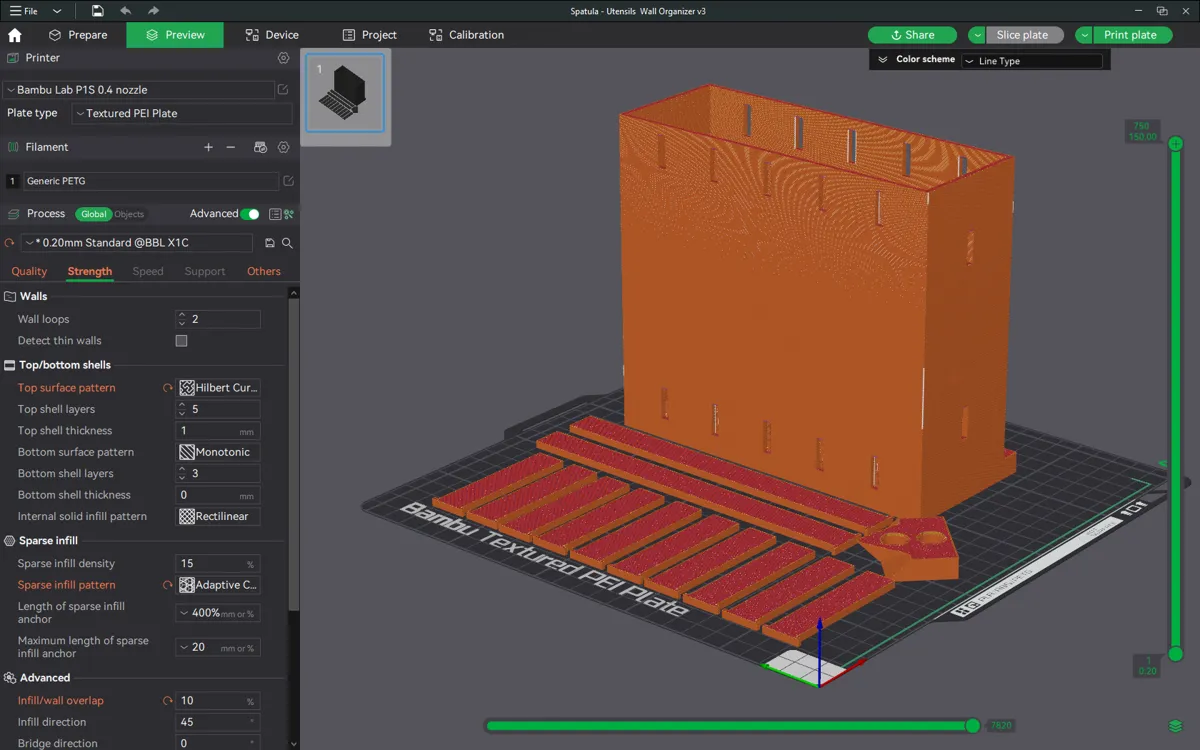
Task: Open printer settings gear icon
Action: click(283, 58)
